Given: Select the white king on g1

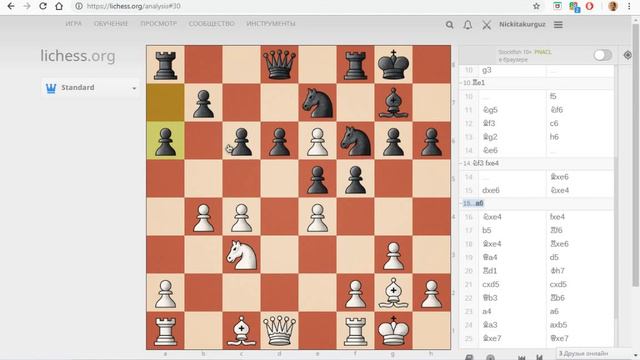Looking at the screenshot, I should pyautogui.click(x=393, y=331).
